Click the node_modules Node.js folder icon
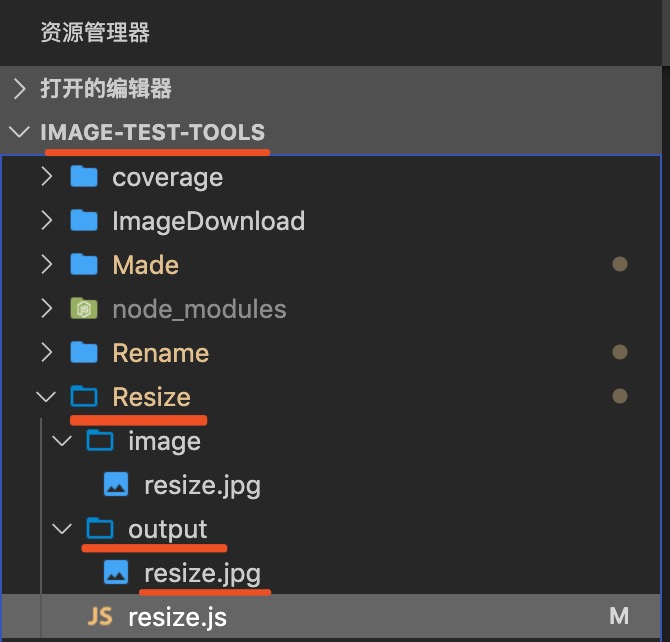 pyautogui.click(x=84, y=308)
